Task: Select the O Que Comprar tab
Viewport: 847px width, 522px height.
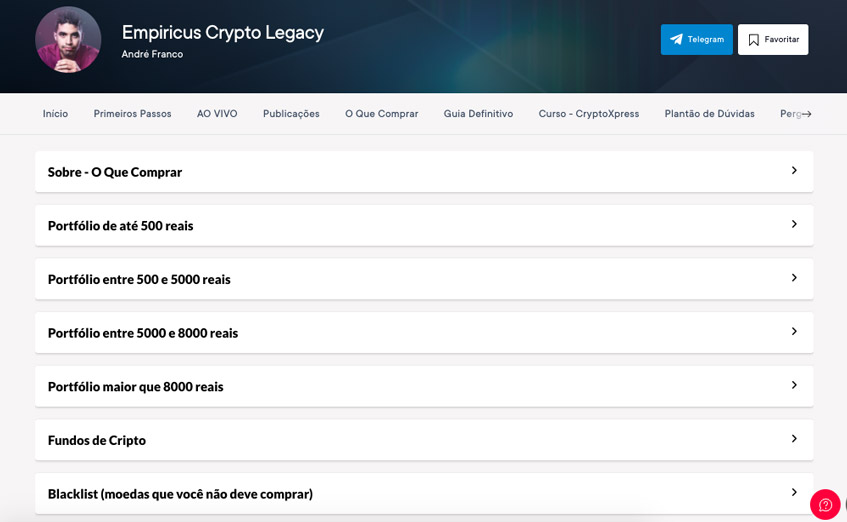Action: (381, 114)
